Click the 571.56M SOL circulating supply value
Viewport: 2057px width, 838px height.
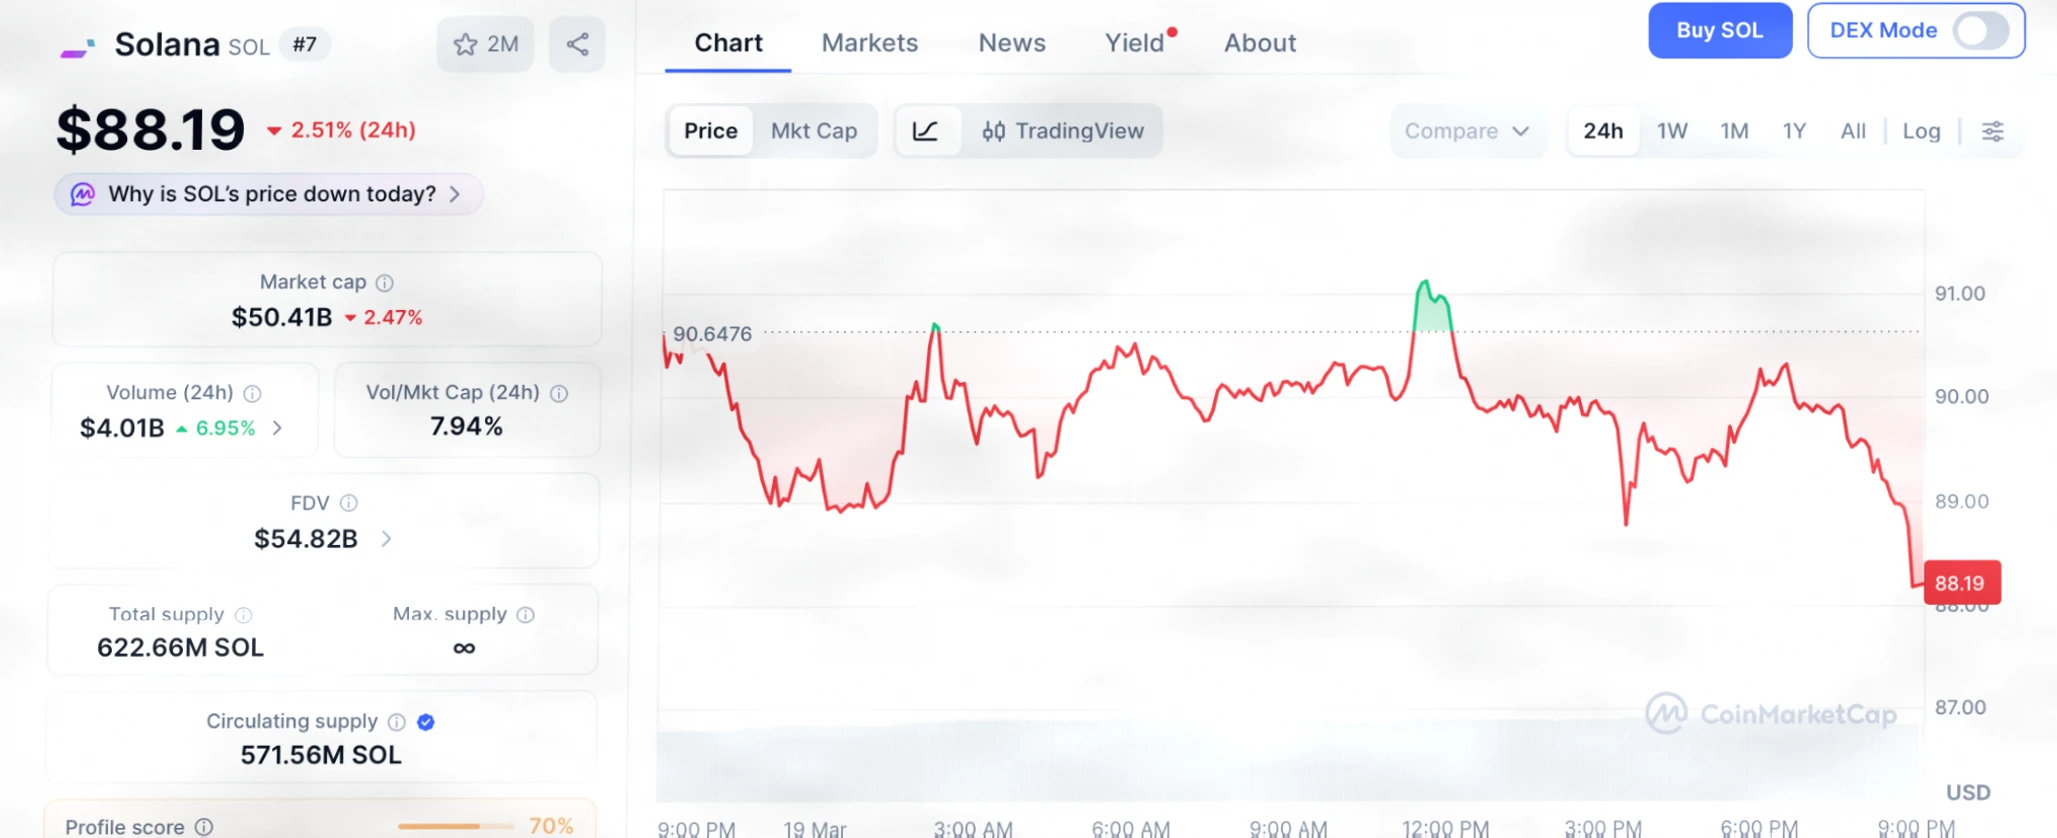321,755
